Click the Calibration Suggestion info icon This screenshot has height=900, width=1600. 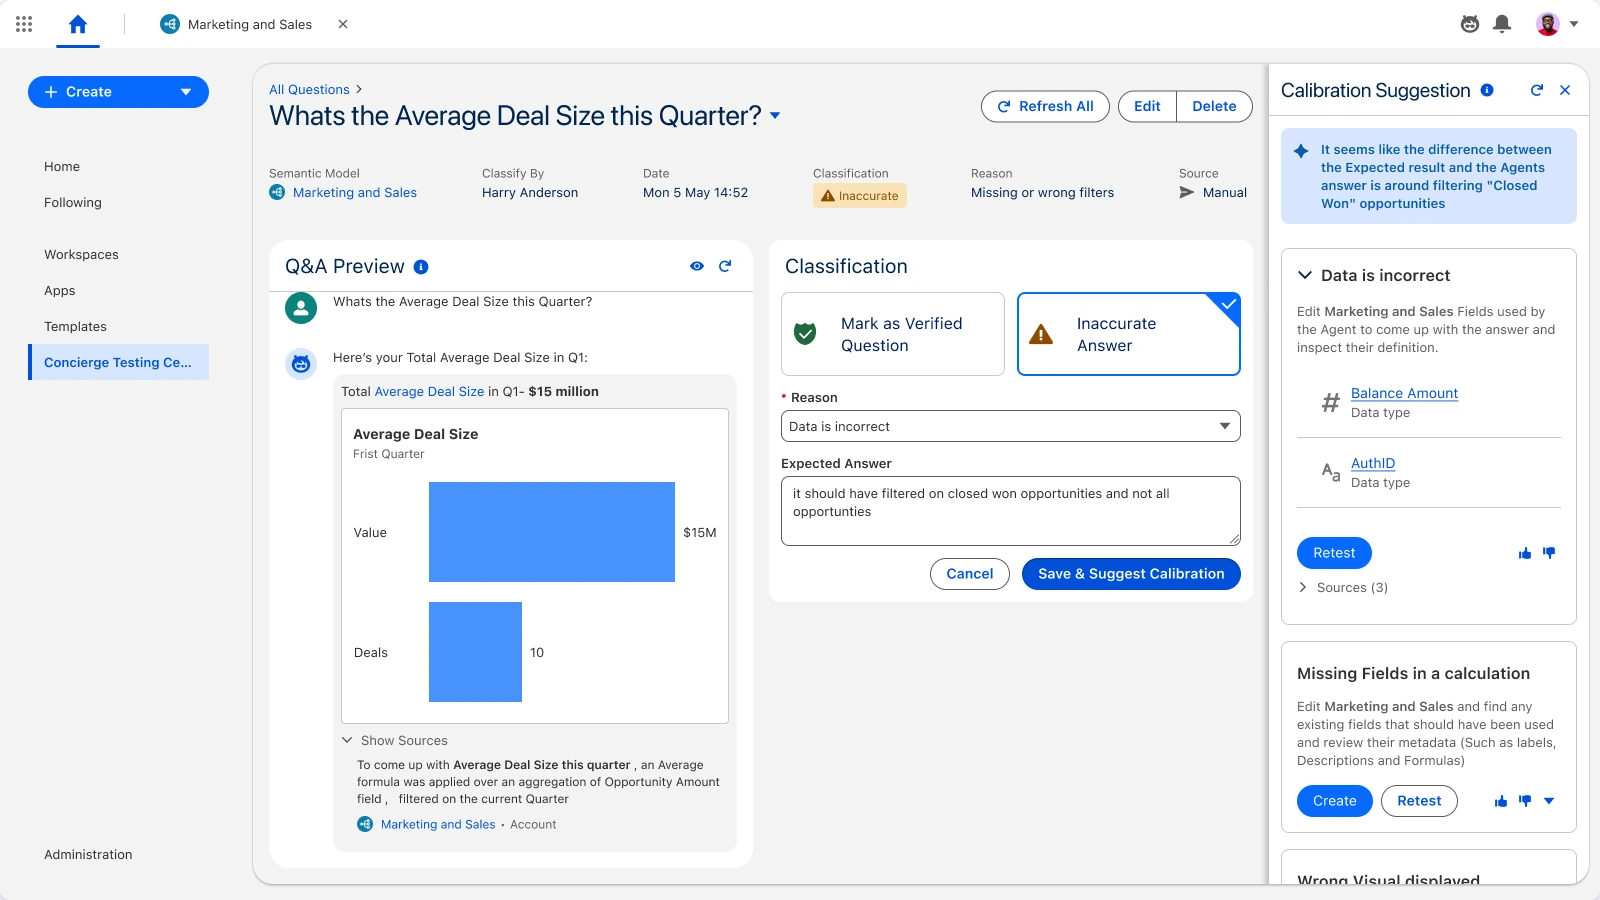pyautogui.click(x=1487, y=90)
